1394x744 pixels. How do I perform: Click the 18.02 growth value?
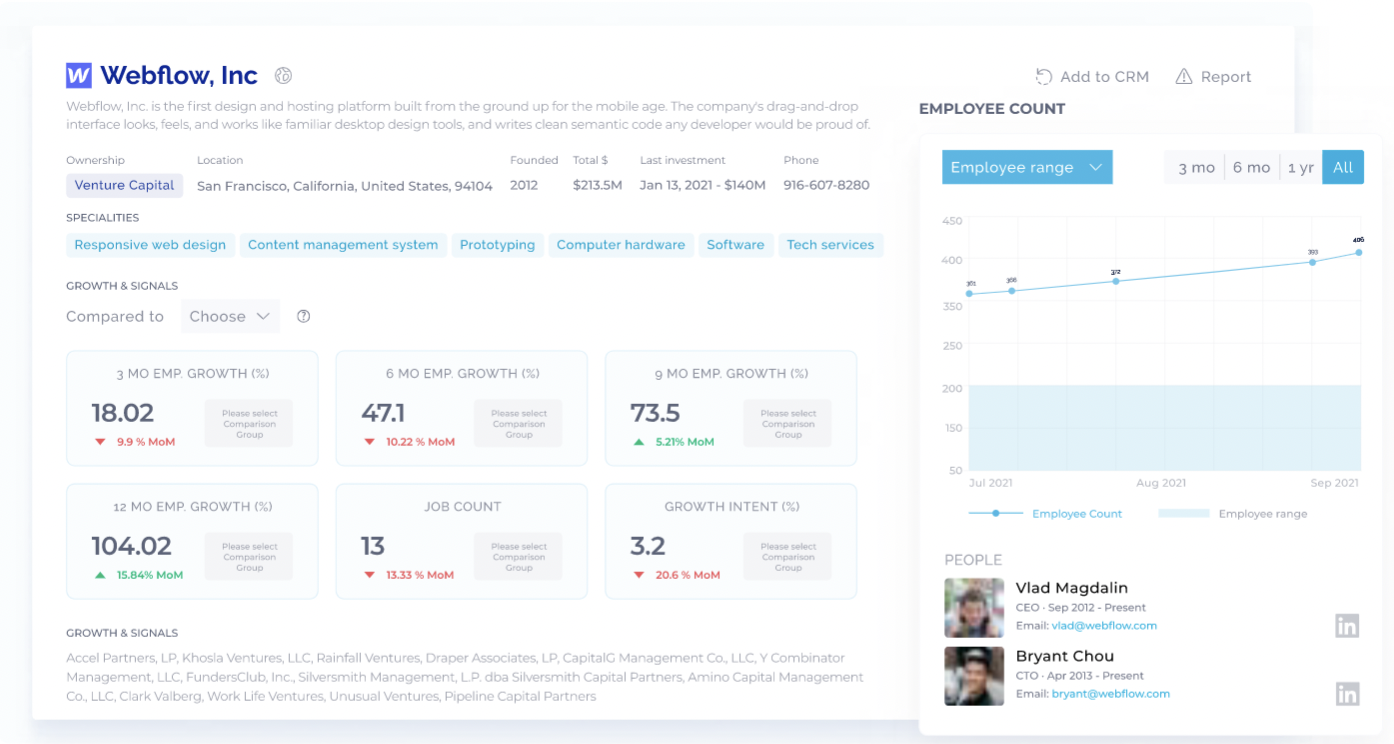click(122, 413)
